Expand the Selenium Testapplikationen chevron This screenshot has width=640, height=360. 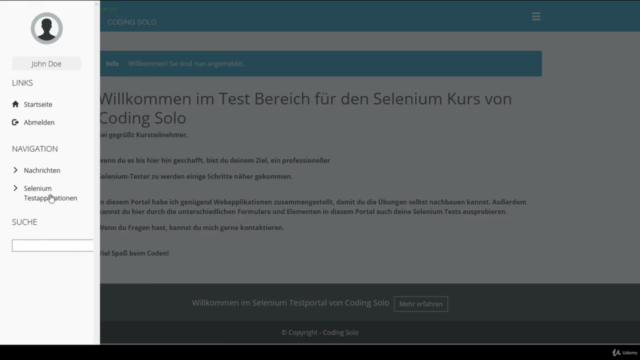[x=16, y=188]
